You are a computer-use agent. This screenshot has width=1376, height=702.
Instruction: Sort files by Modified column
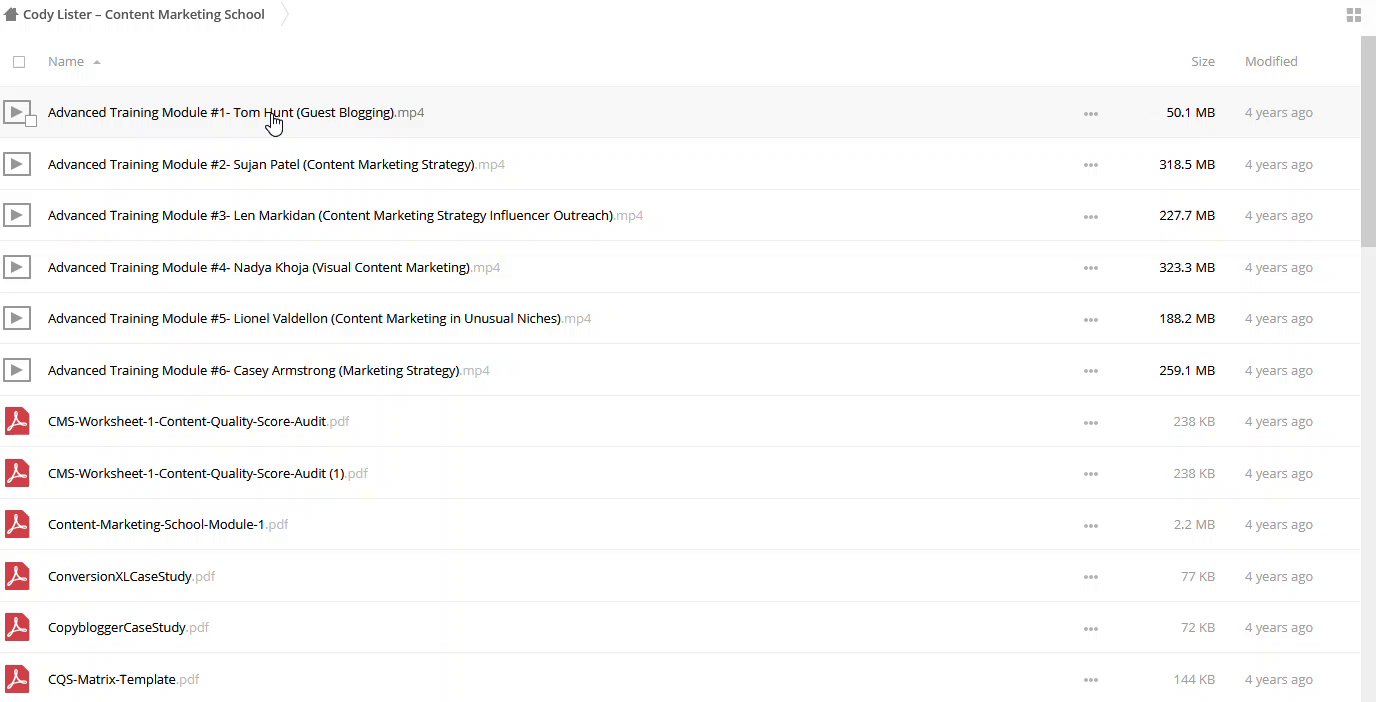[1270, 62]
